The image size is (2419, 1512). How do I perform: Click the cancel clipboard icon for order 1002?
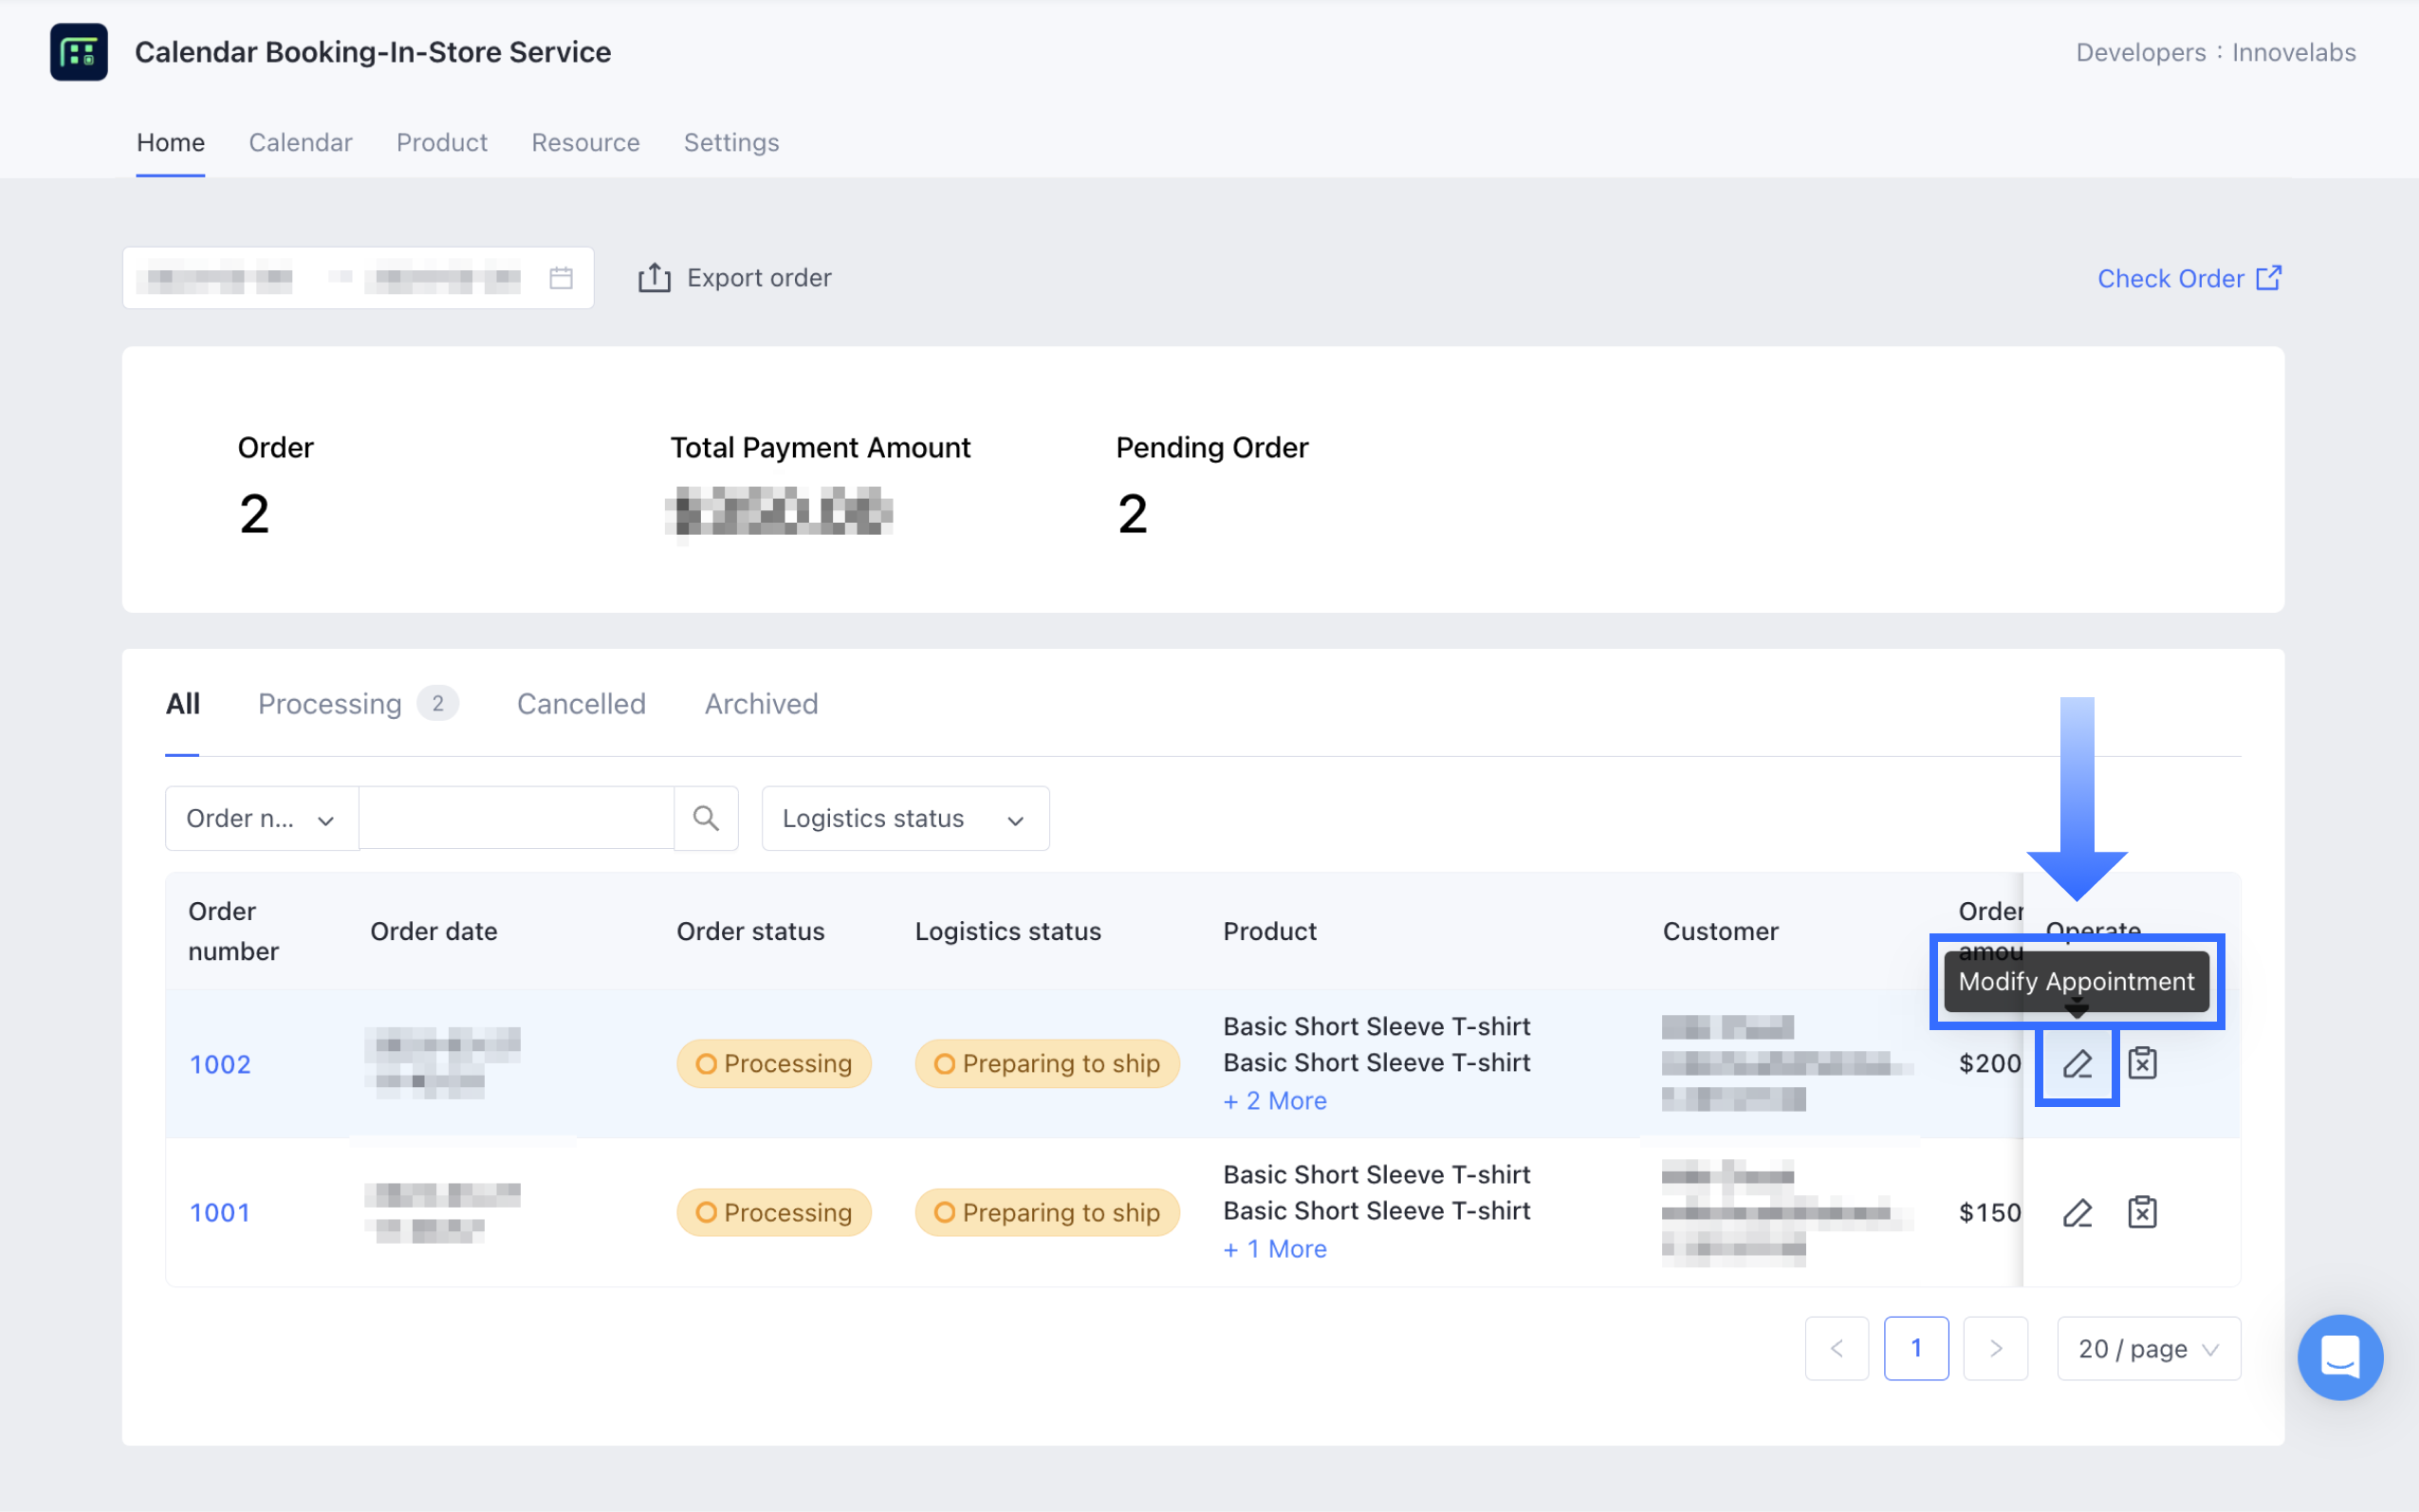2141,1063
